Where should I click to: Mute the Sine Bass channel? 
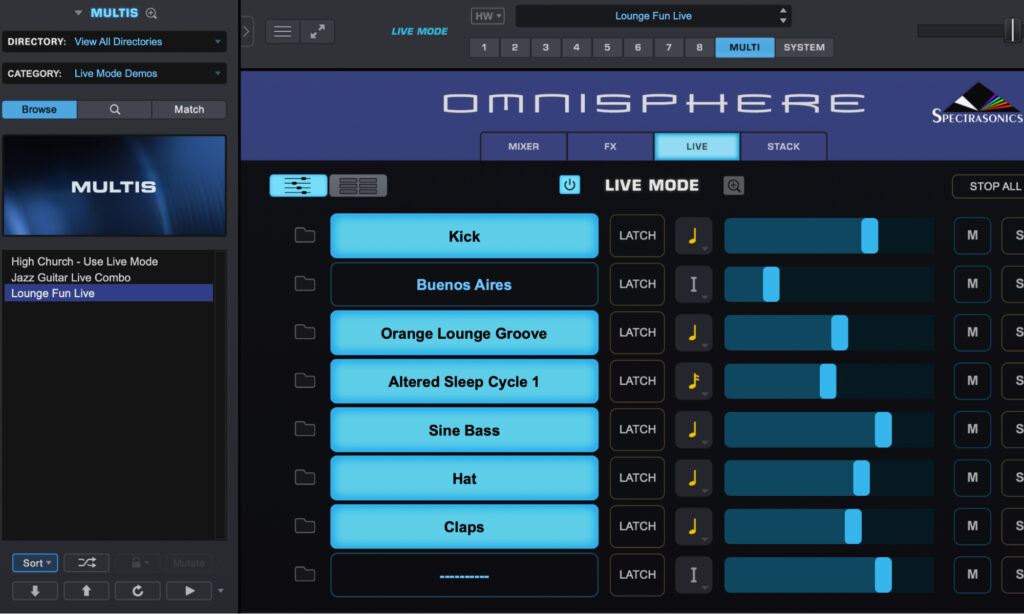[971, 429]
